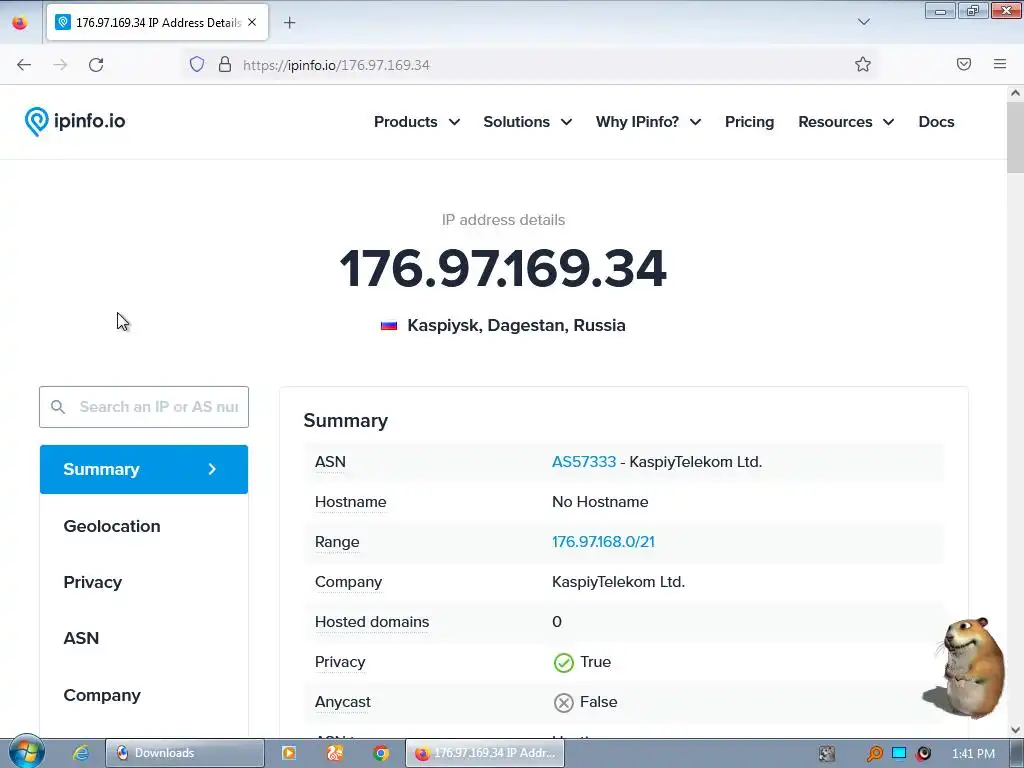This screenshot has width=1024, height=768.
Task: Open Chrome from the taskbar
Action: tap(381, 753)
